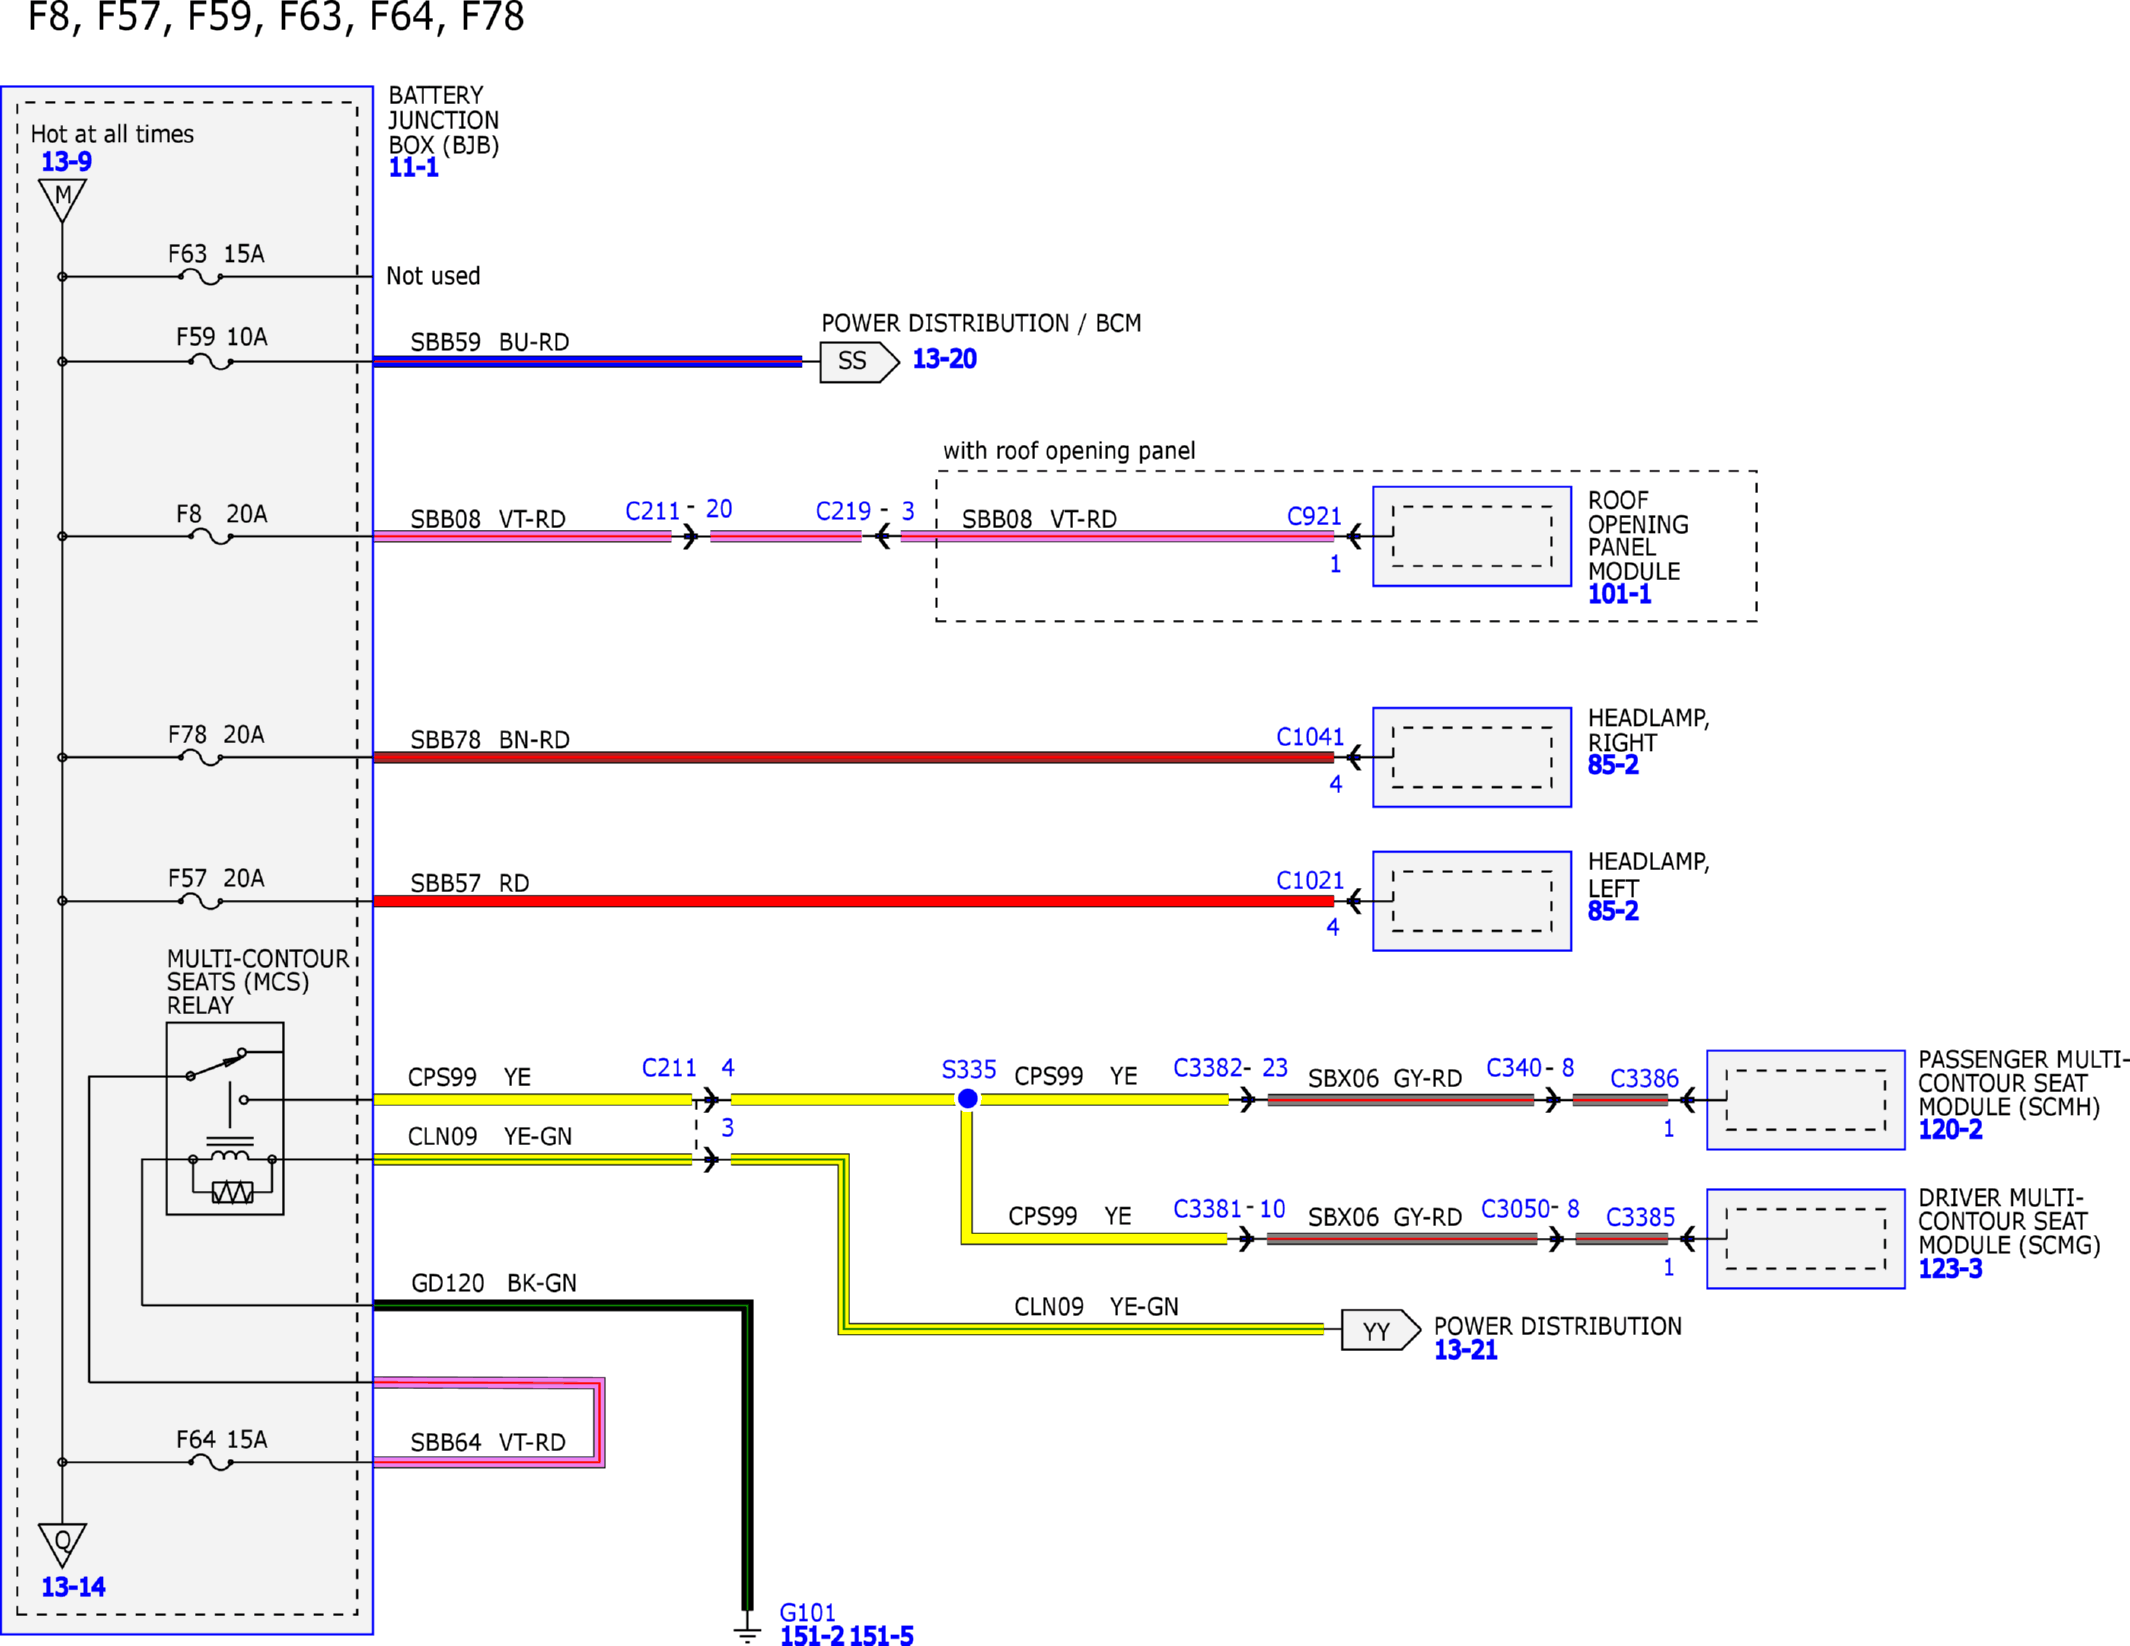Viewport: 2130px width, 1646px height.
Task: Open Driver Seat Module reference 123-3
Action: pos(1949,1269)
